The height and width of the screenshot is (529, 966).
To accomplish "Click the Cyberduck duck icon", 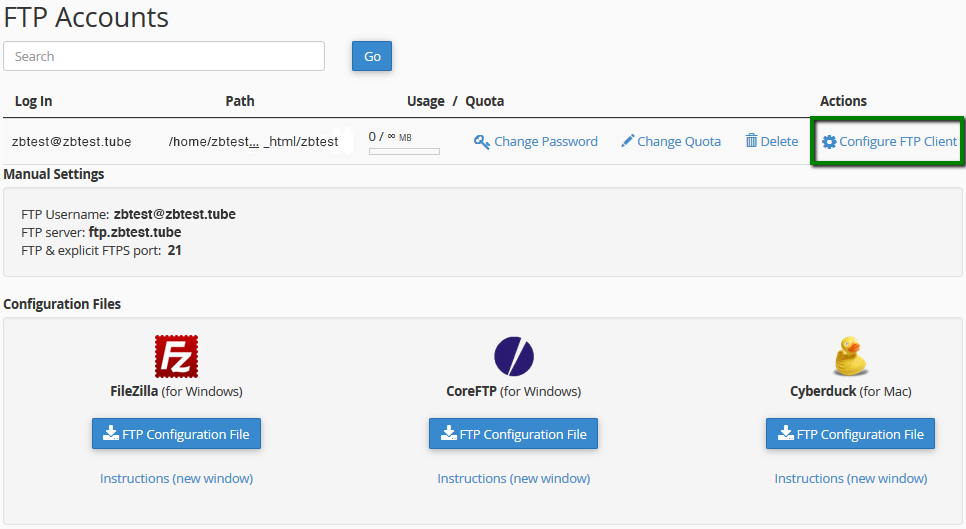I will point(850,356).
